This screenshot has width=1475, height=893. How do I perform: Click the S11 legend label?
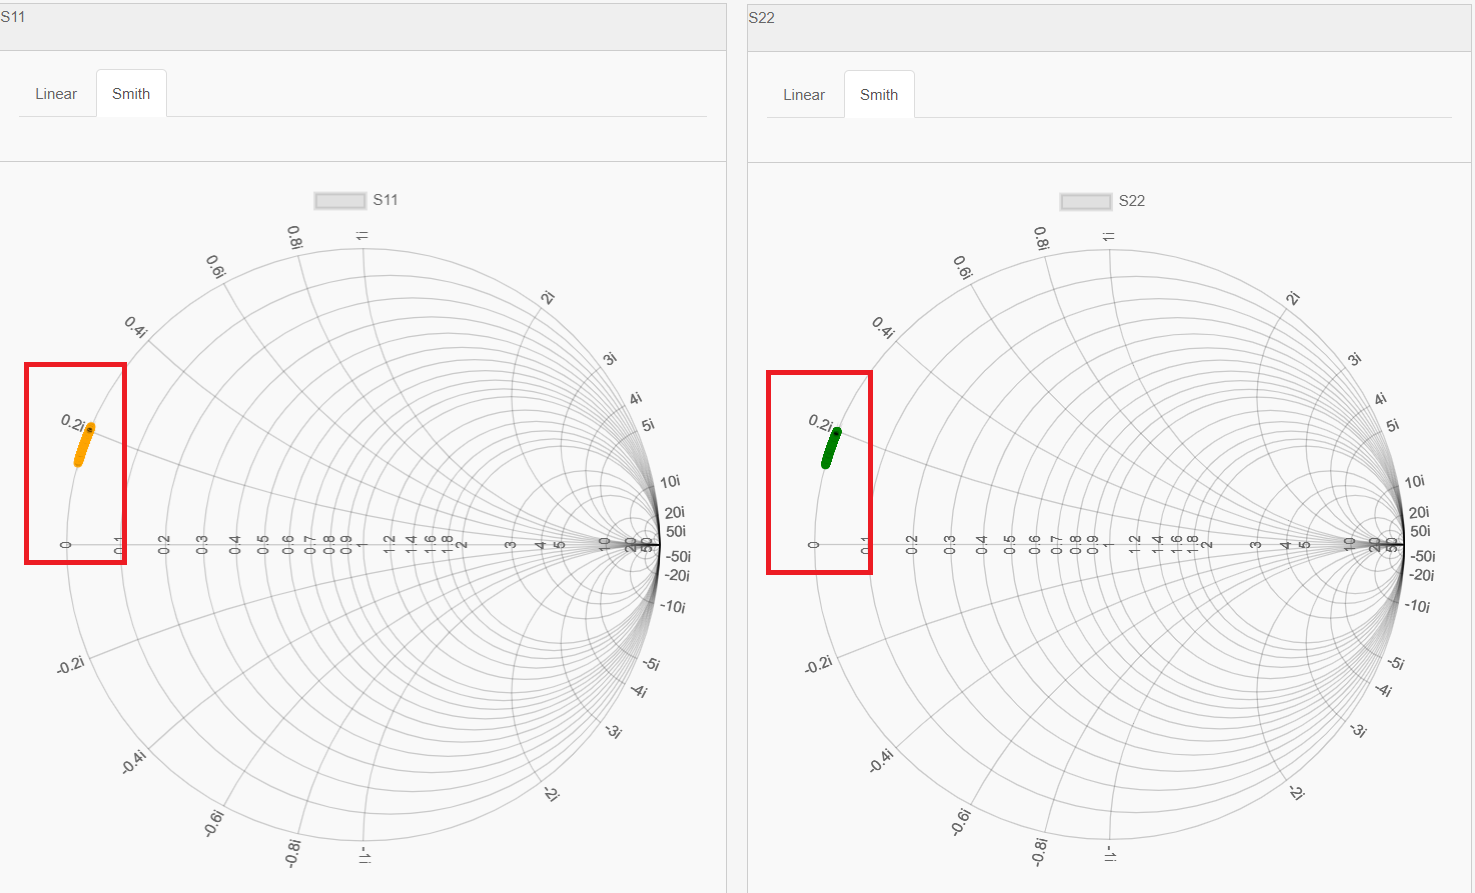[x=385, y=200]
